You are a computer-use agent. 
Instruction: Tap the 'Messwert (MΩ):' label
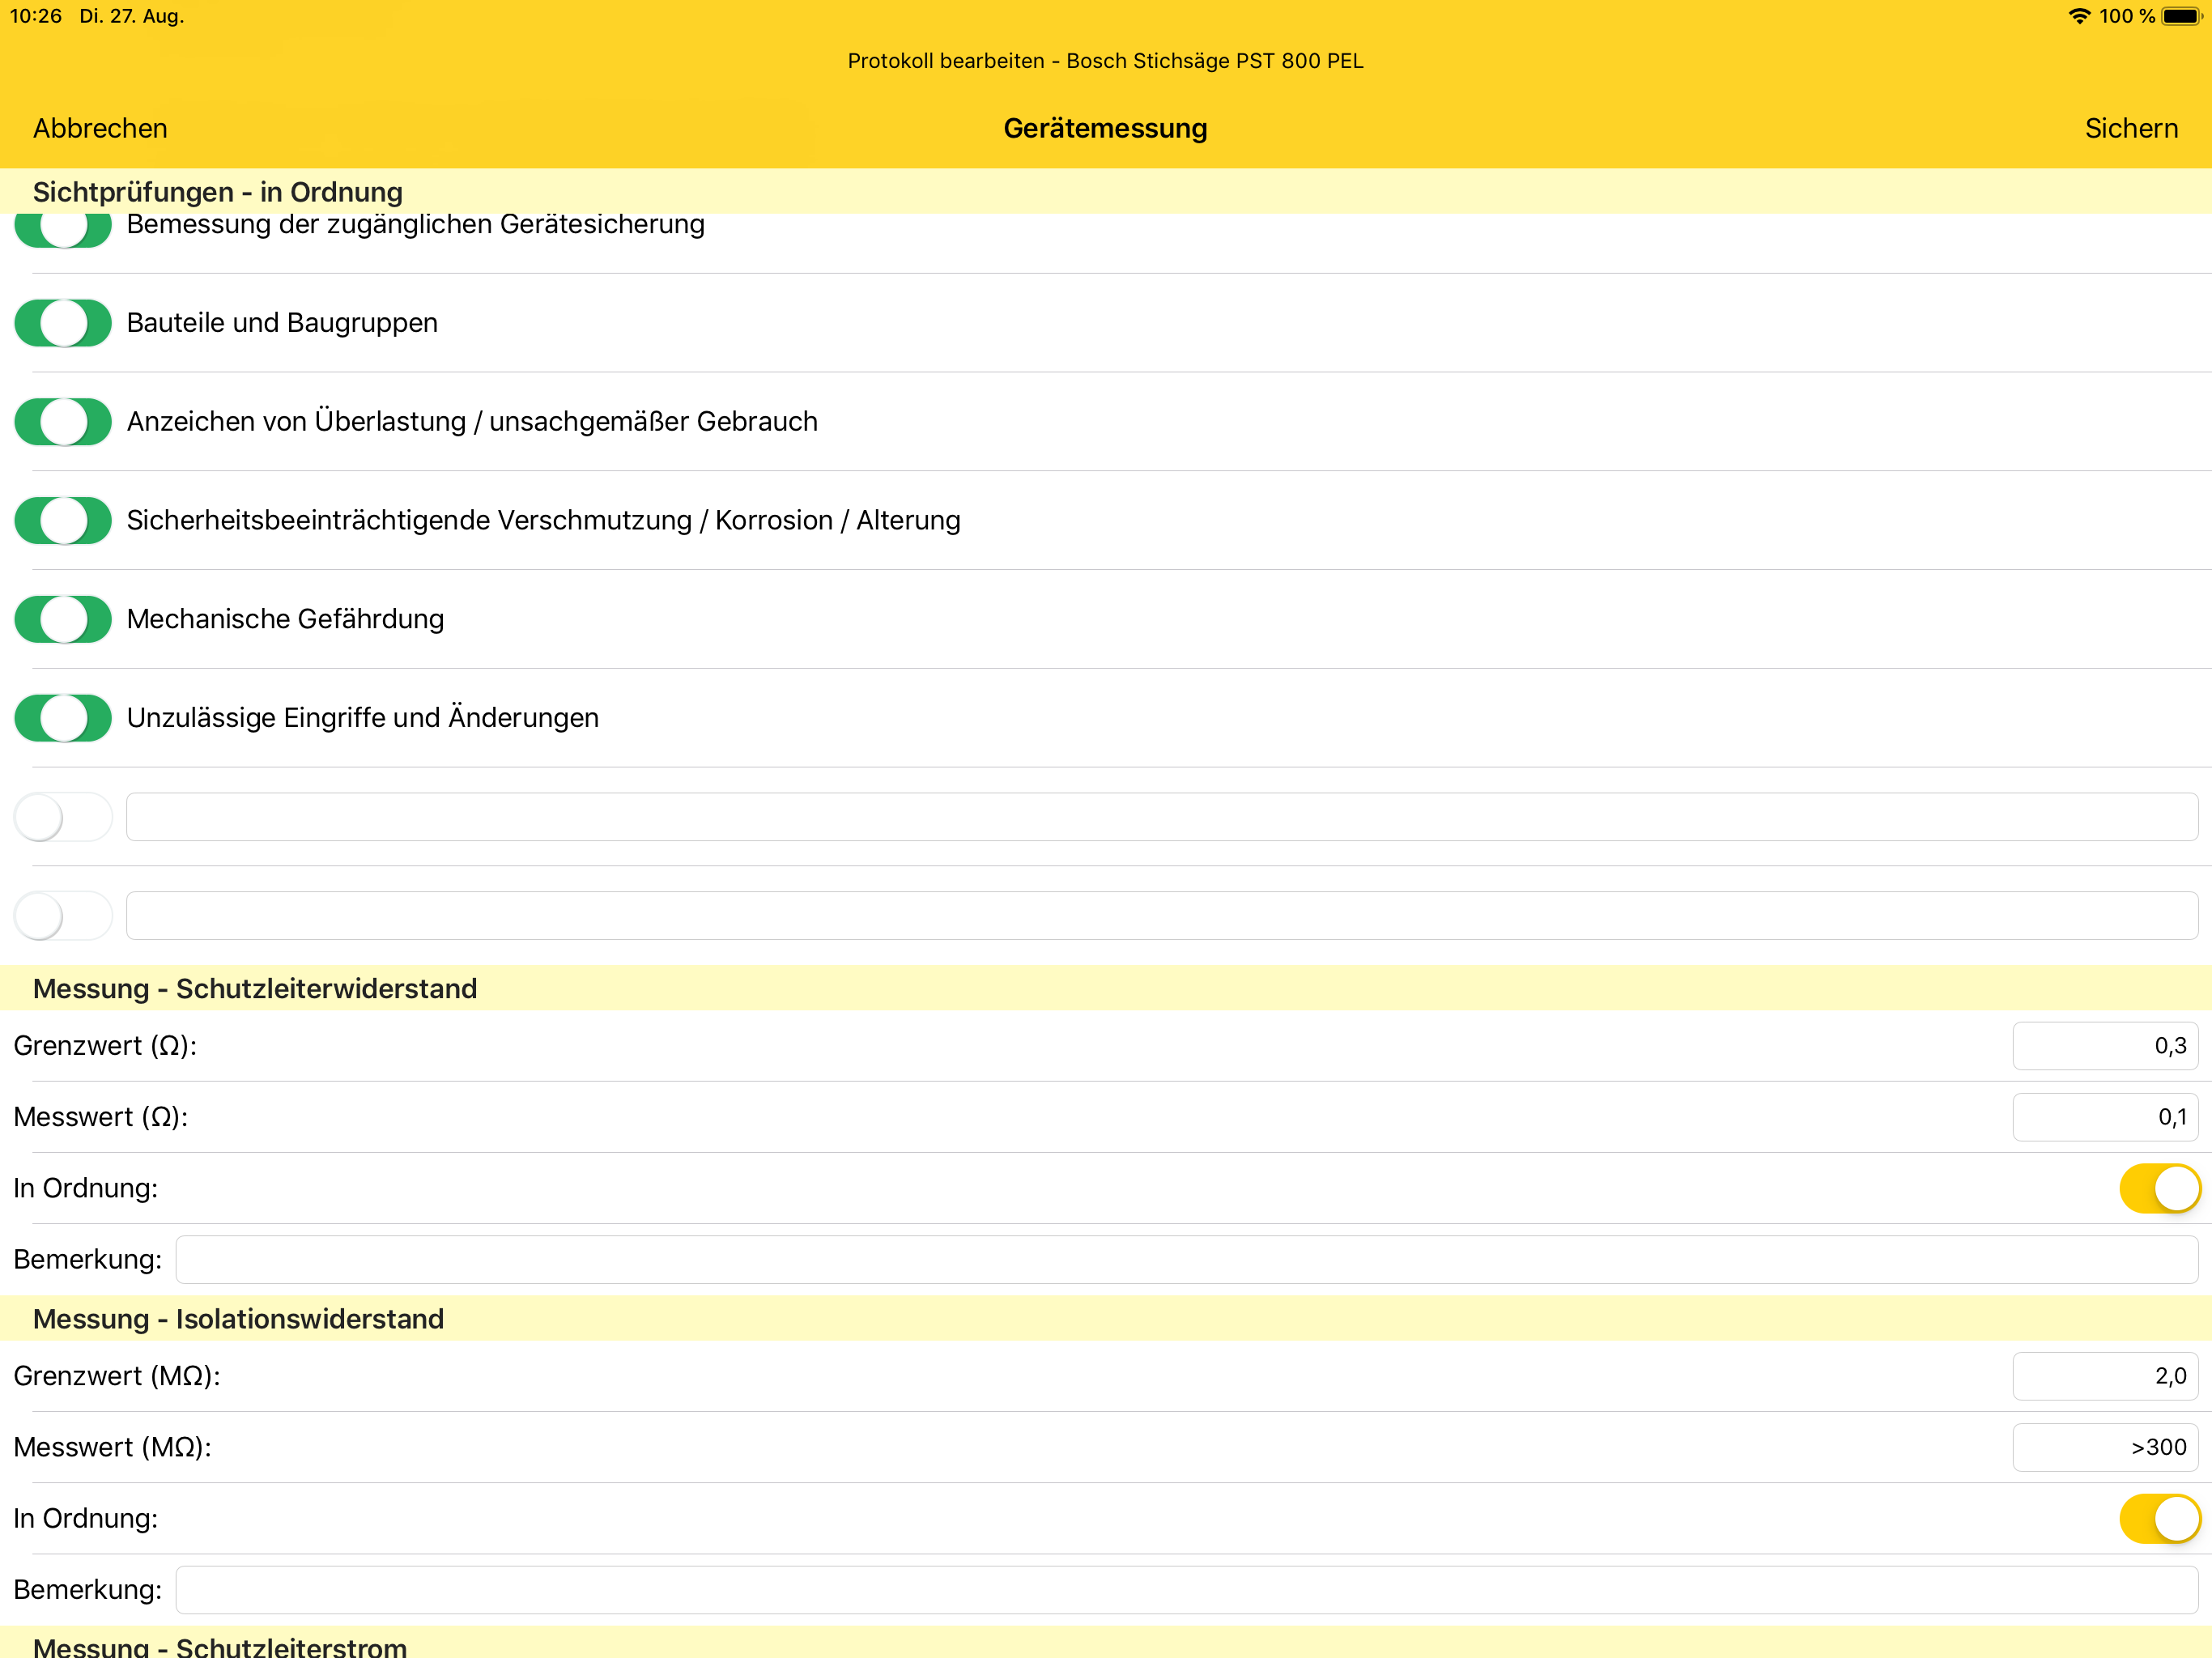[113, 1447]
